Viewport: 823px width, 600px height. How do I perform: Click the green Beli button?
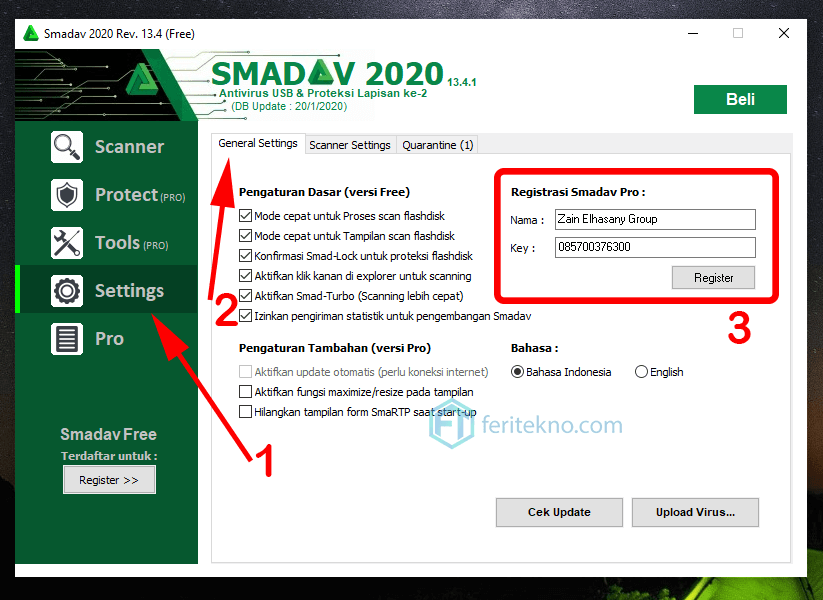pos(740,99)
